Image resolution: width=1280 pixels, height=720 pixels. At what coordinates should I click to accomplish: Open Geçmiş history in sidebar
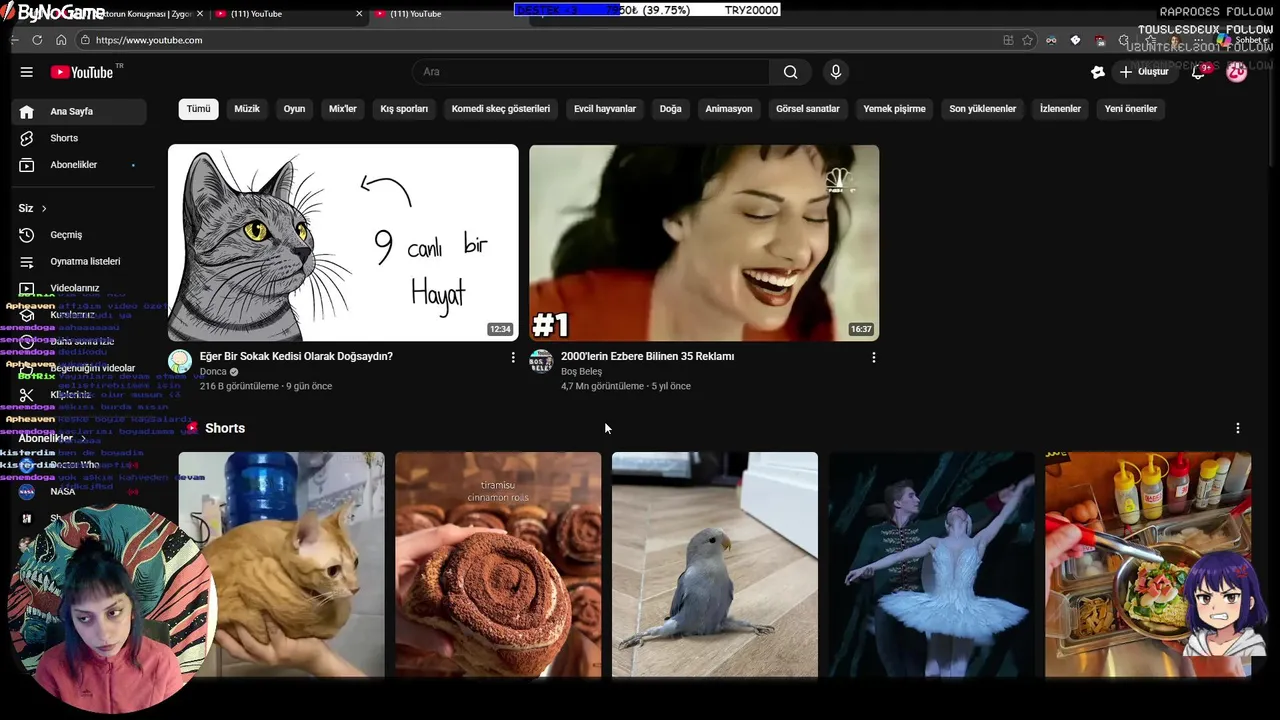pyautogui.click(x=79, y=235)
